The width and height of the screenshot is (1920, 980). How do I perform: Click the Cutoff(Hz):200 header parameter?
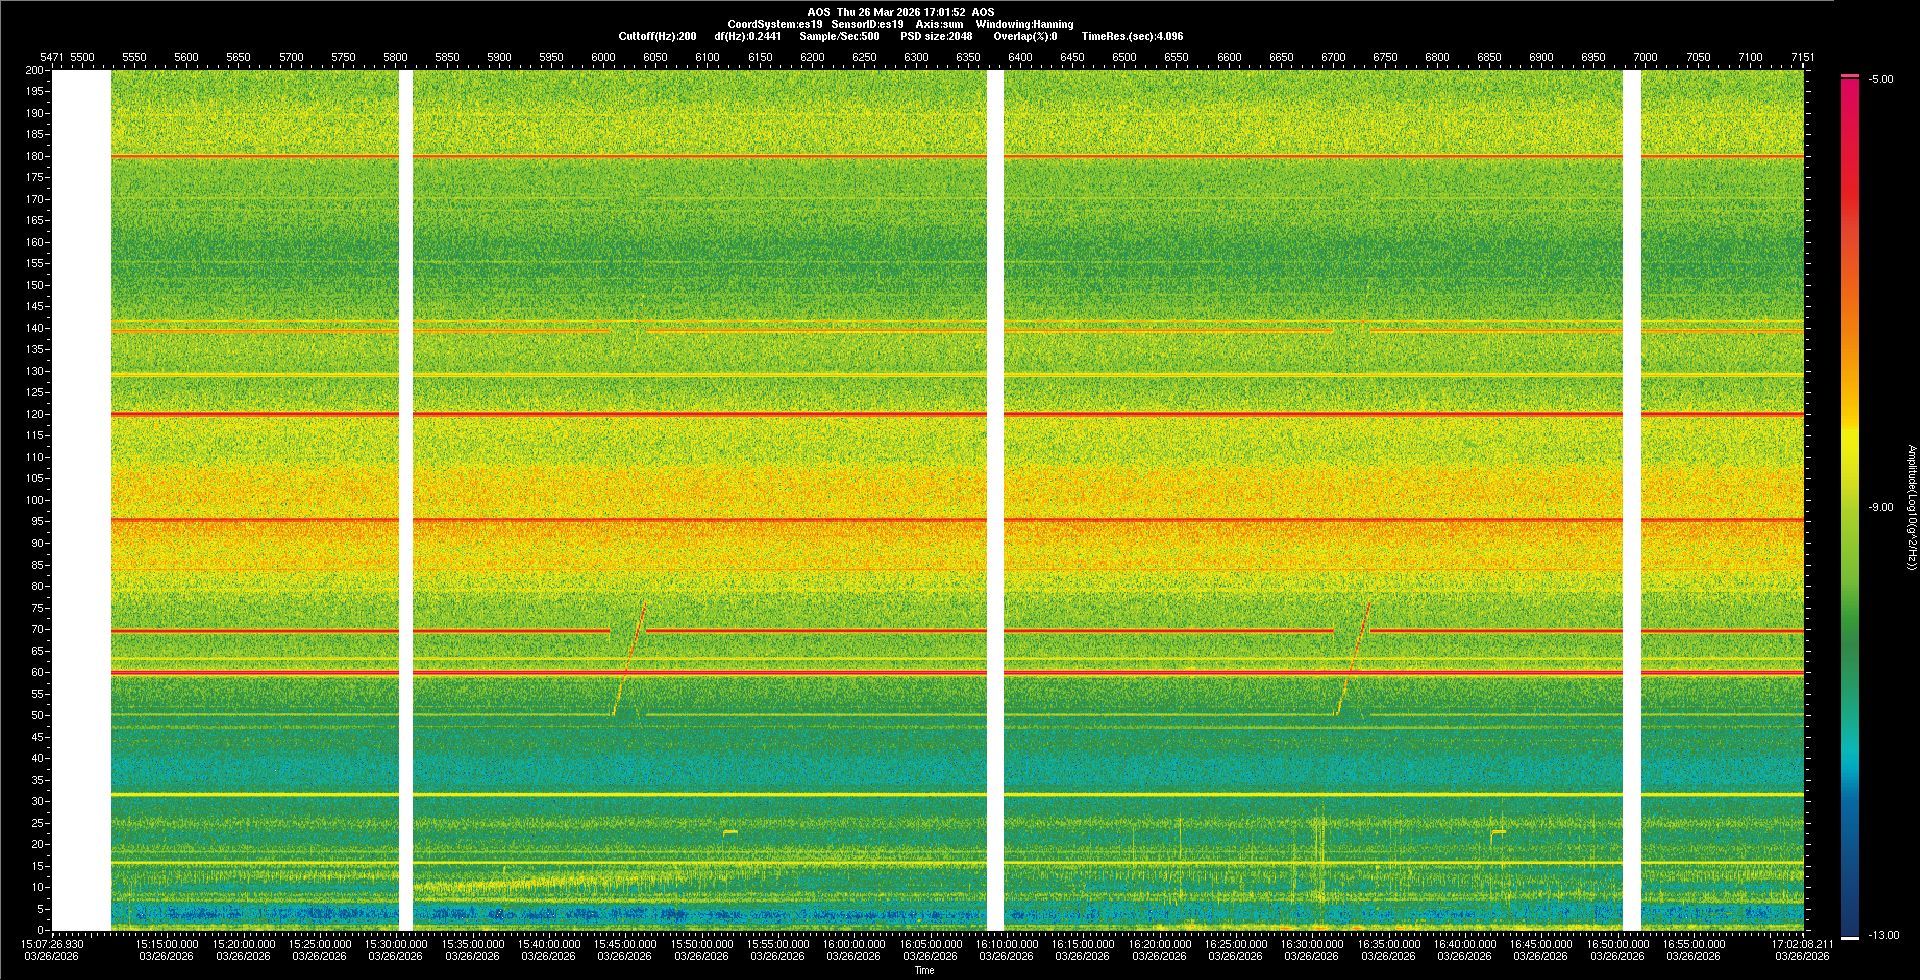[x=657, y=36]
